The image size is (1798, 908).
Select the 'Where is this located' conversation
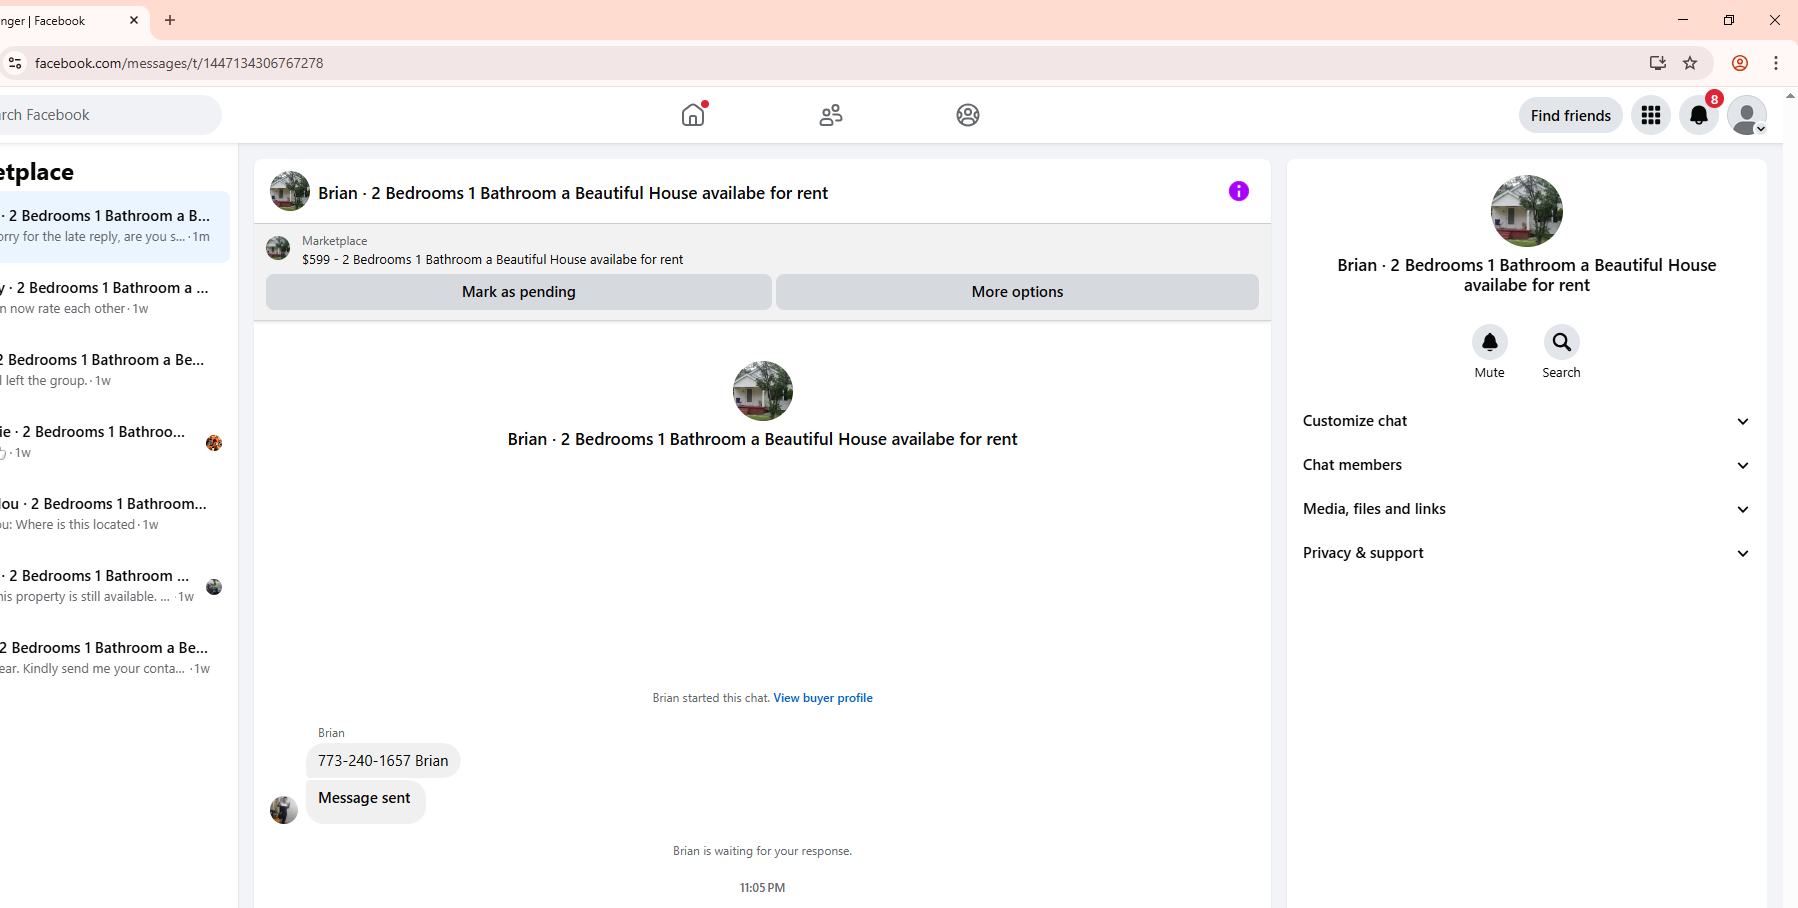pos(112,514)
